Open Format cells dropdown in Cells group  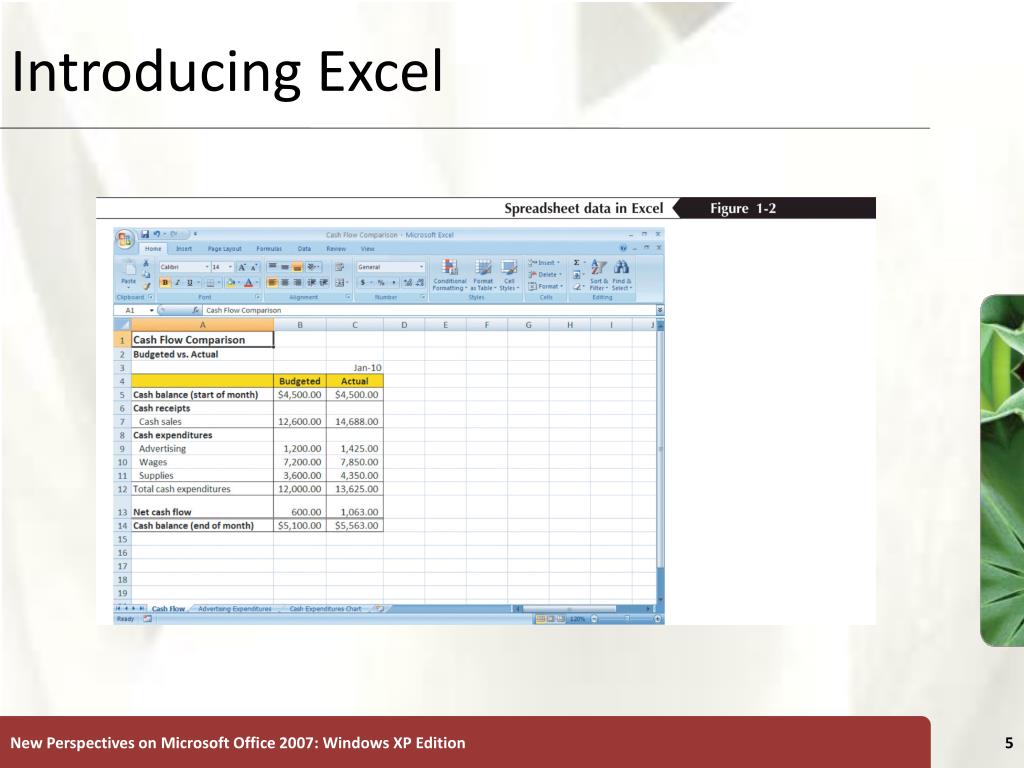coord(545,286)
